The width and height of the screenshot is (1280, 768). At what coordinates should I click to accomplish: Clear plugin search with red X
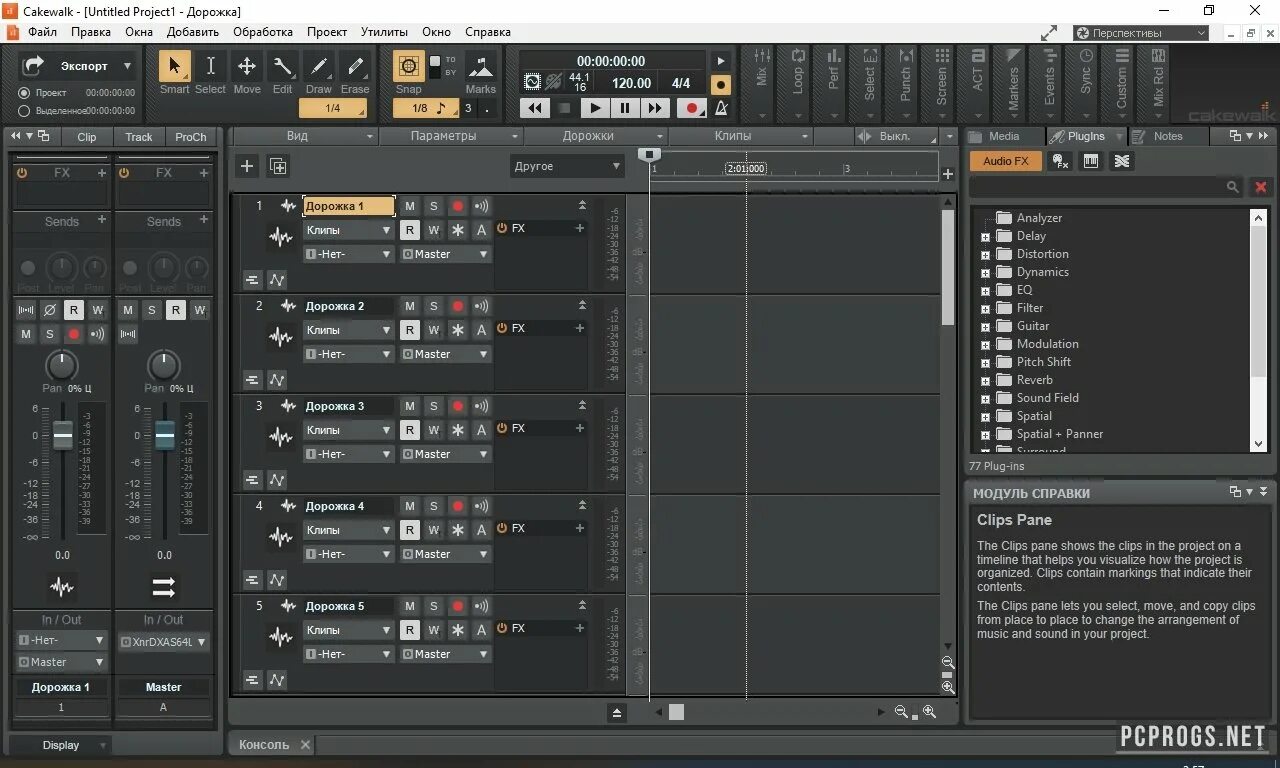[1260, 187]
